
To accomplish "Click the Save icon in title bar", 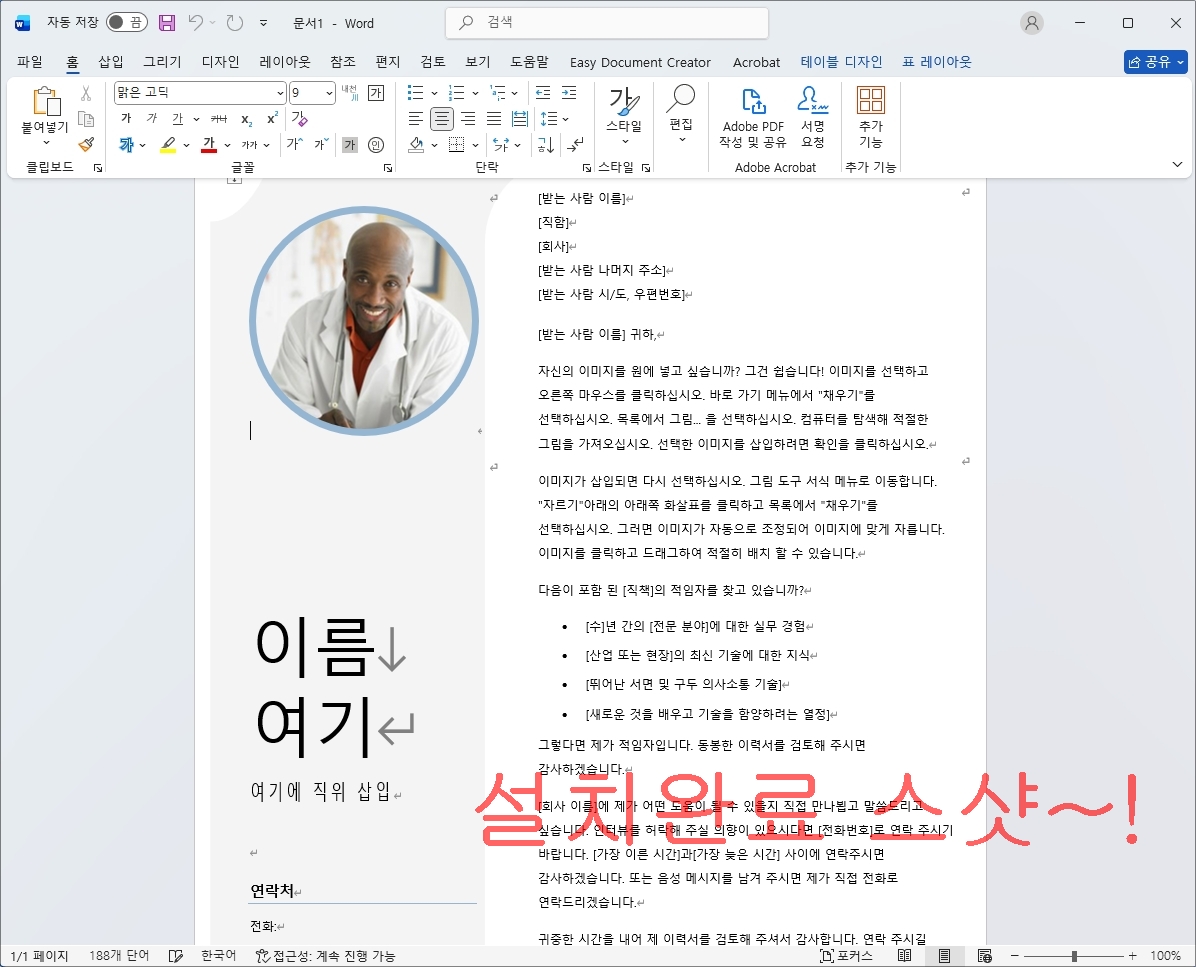I will tap(167, 23).
